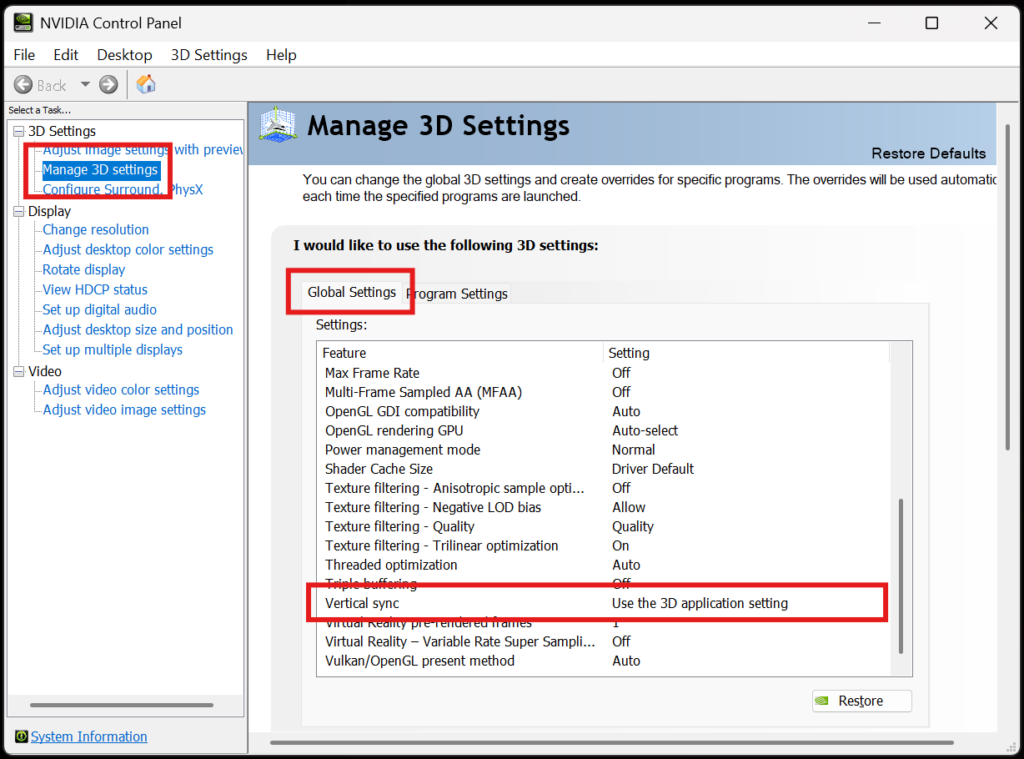Open Change resolution in the task tree
1024x759 pixels.
coord(95,230)
